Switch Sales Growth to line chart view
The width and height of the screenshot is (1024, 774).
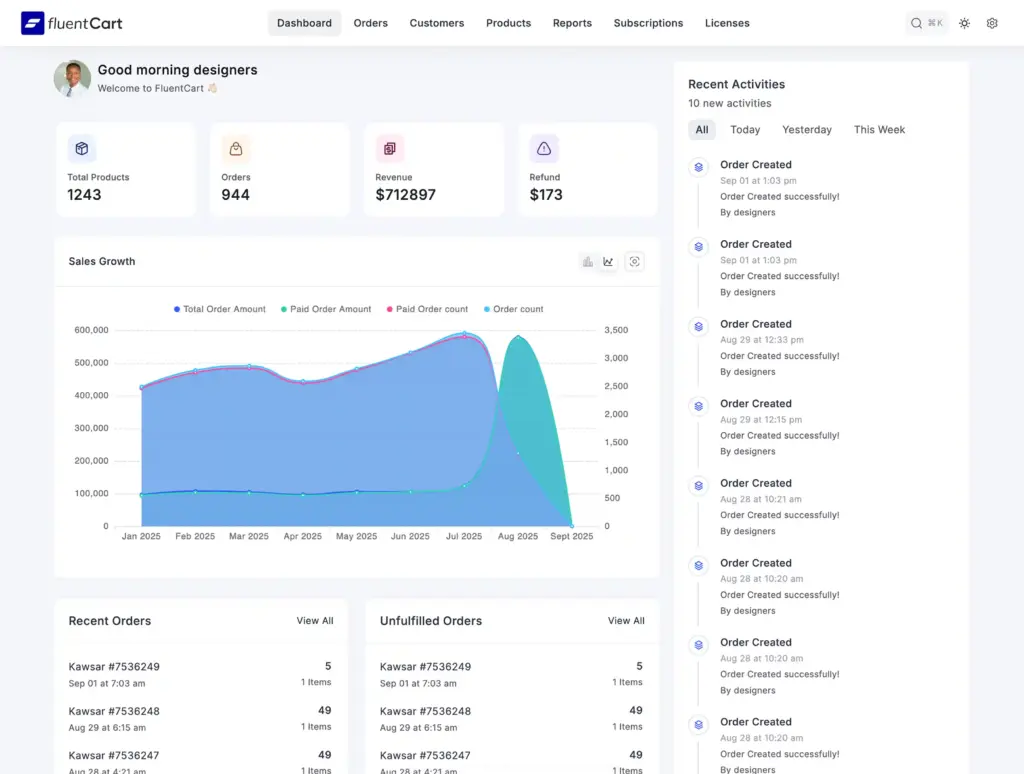609,262
